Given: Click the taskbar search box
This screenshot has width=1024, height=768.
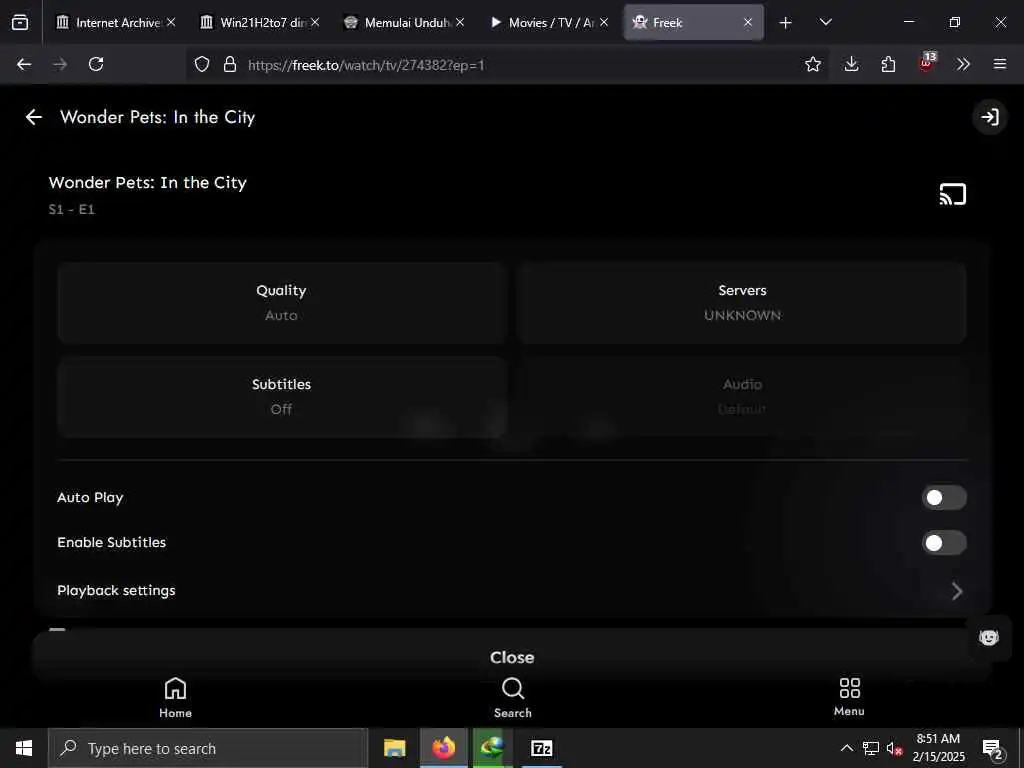Looking at the screenshot, I should [x=208, y=748].
